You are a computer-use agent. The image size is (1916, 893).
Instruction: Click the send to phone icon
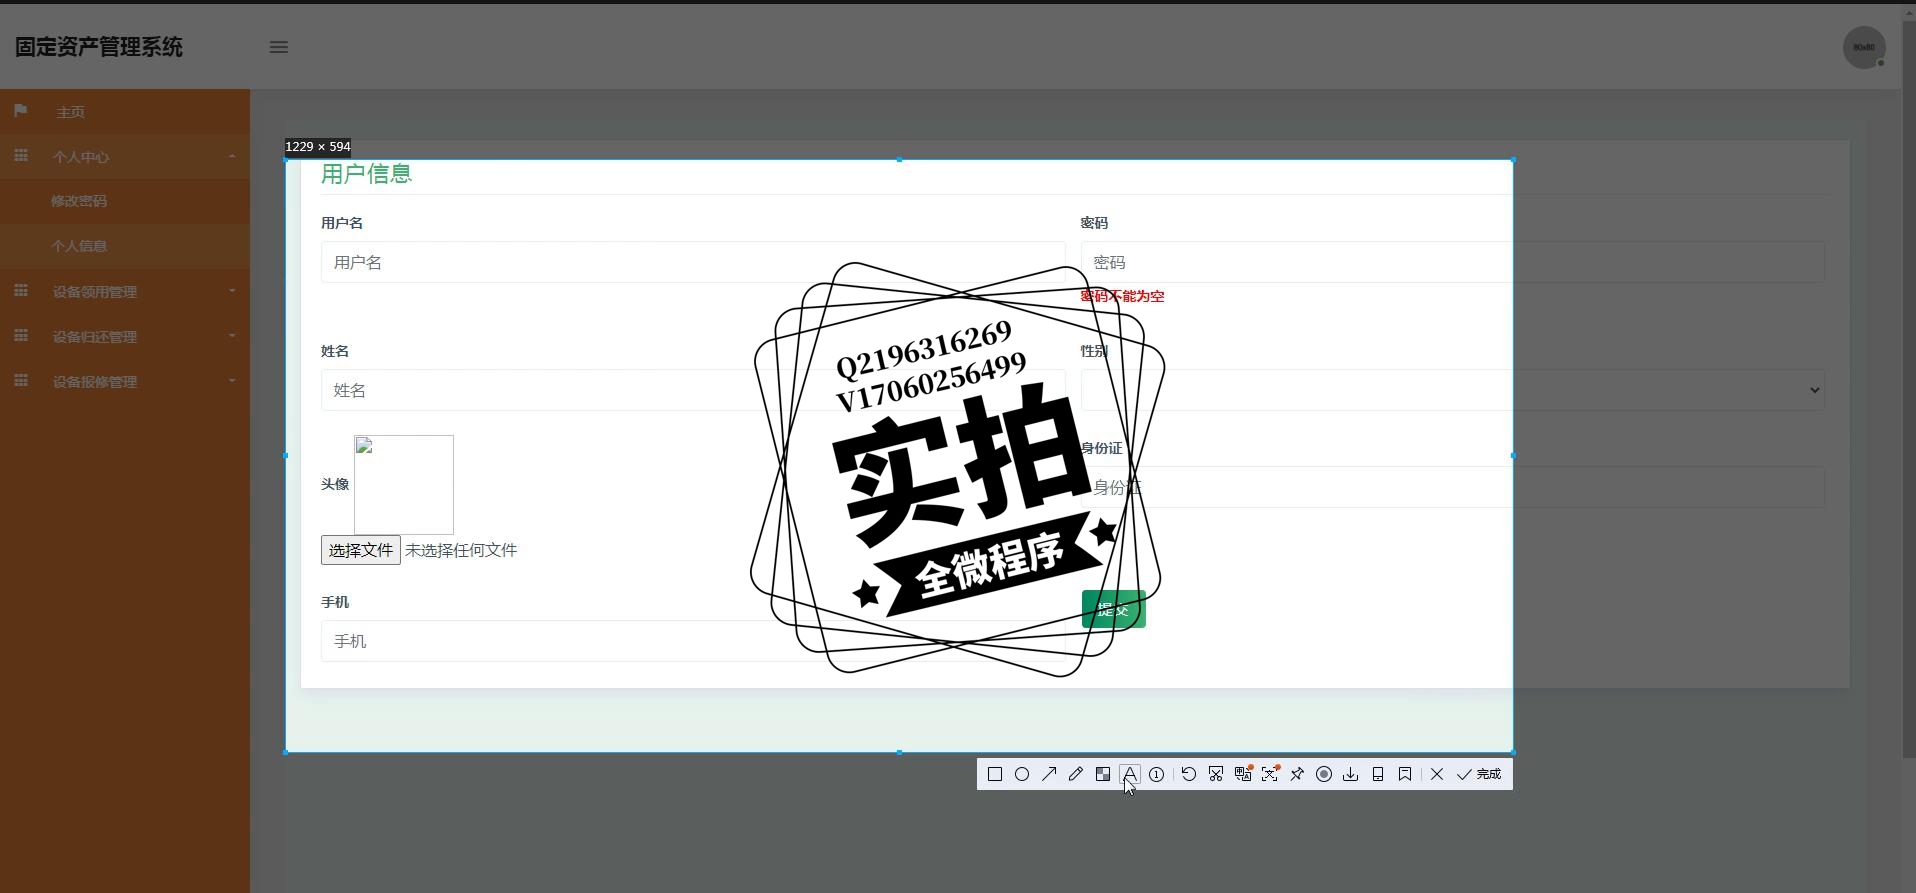pos(1378,774)
